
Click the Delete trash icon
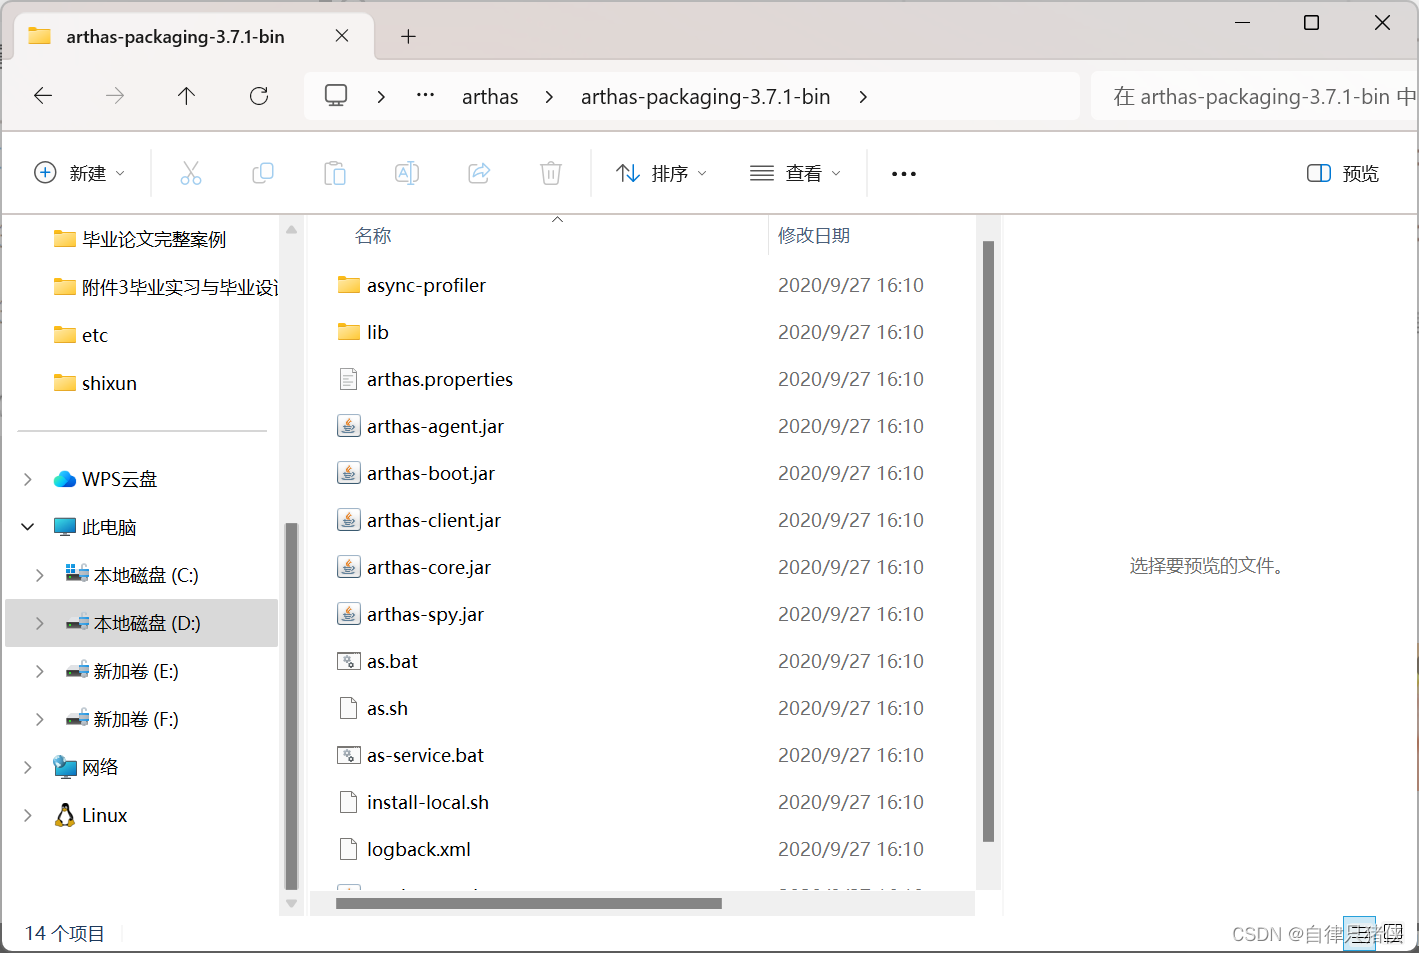pos(551,173)
